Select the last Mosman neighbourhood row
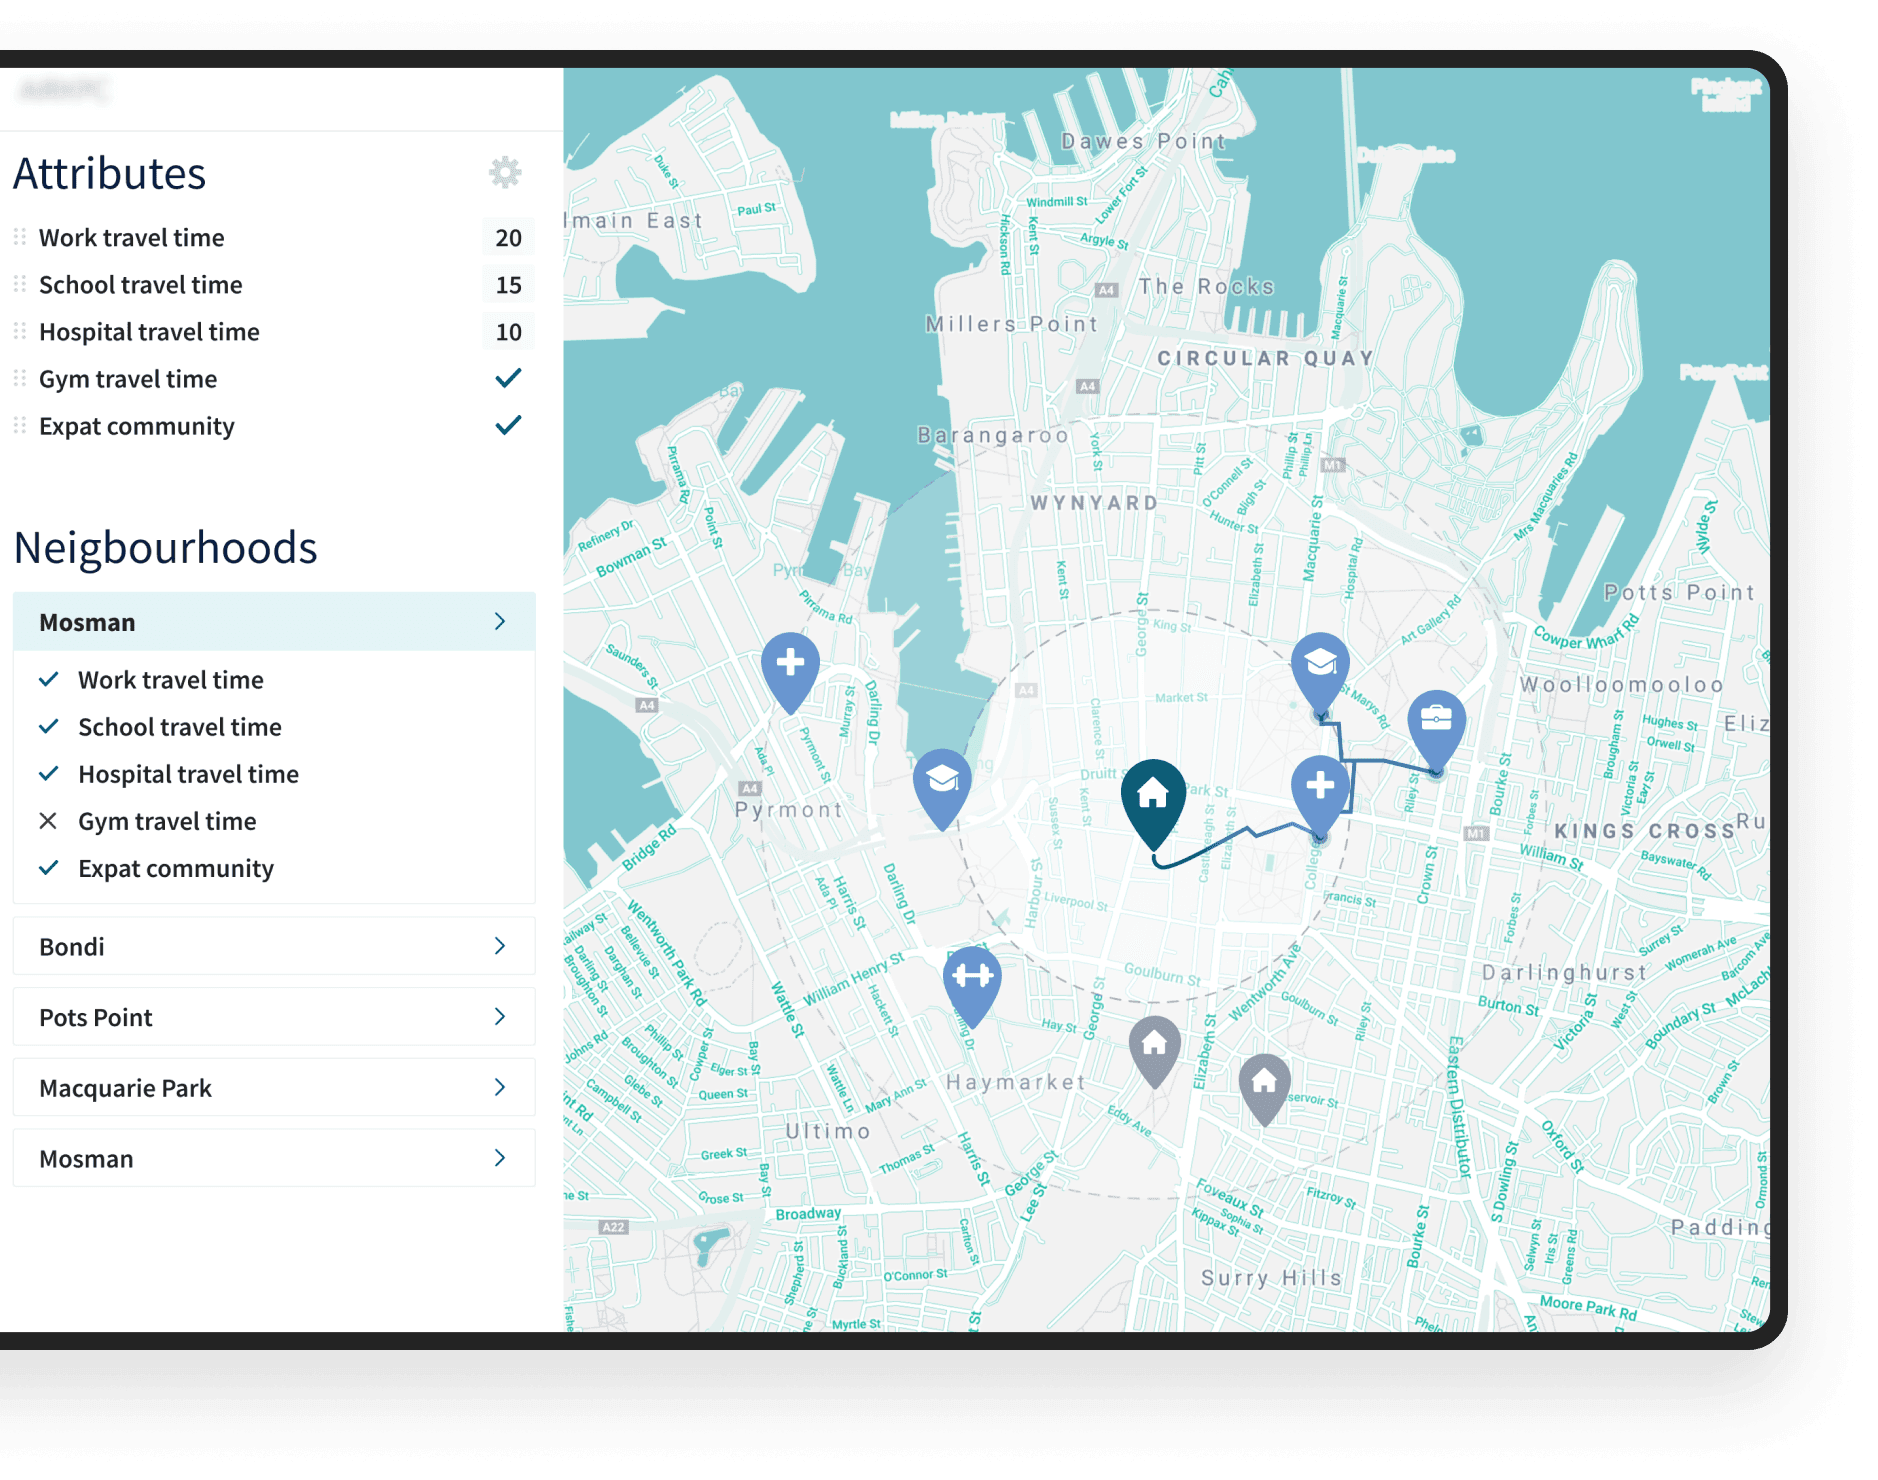 tap(274, 1159)
